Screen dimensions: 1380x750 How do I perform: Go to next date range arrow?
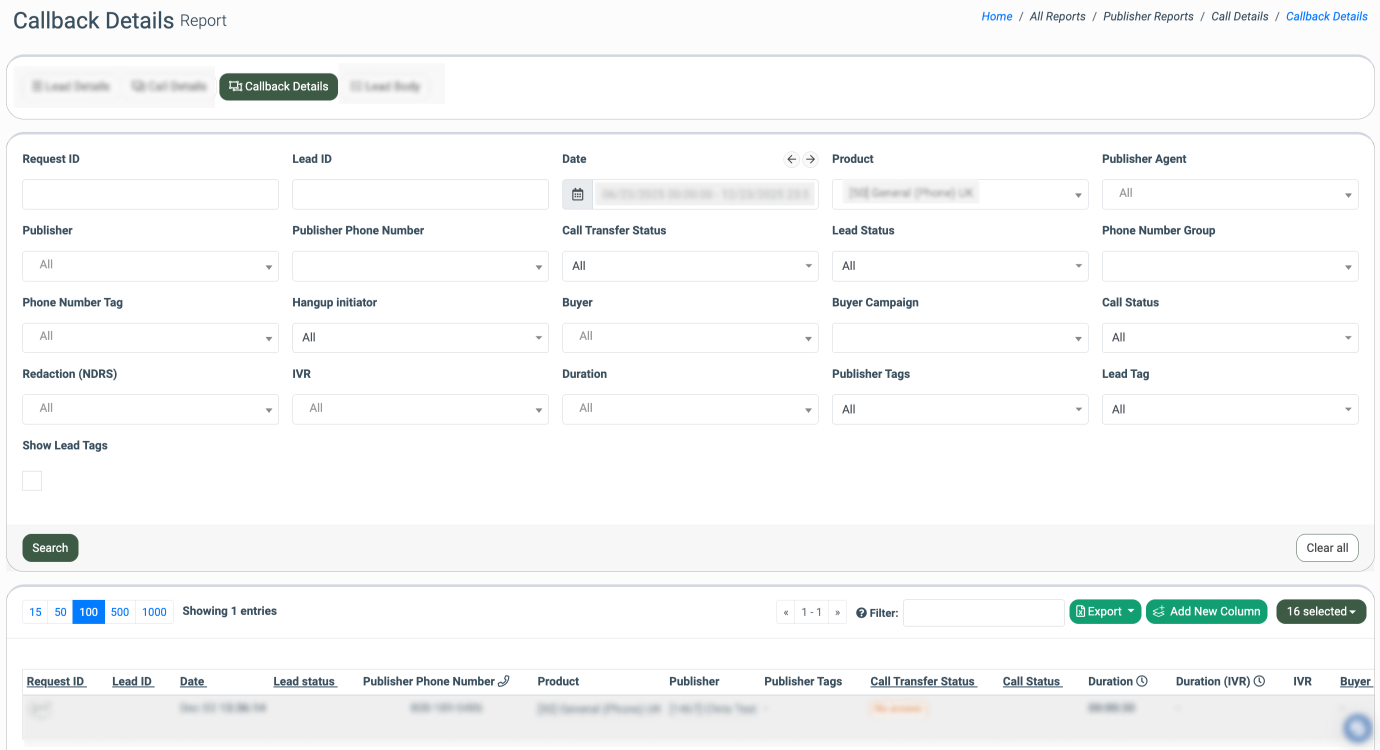811,159
